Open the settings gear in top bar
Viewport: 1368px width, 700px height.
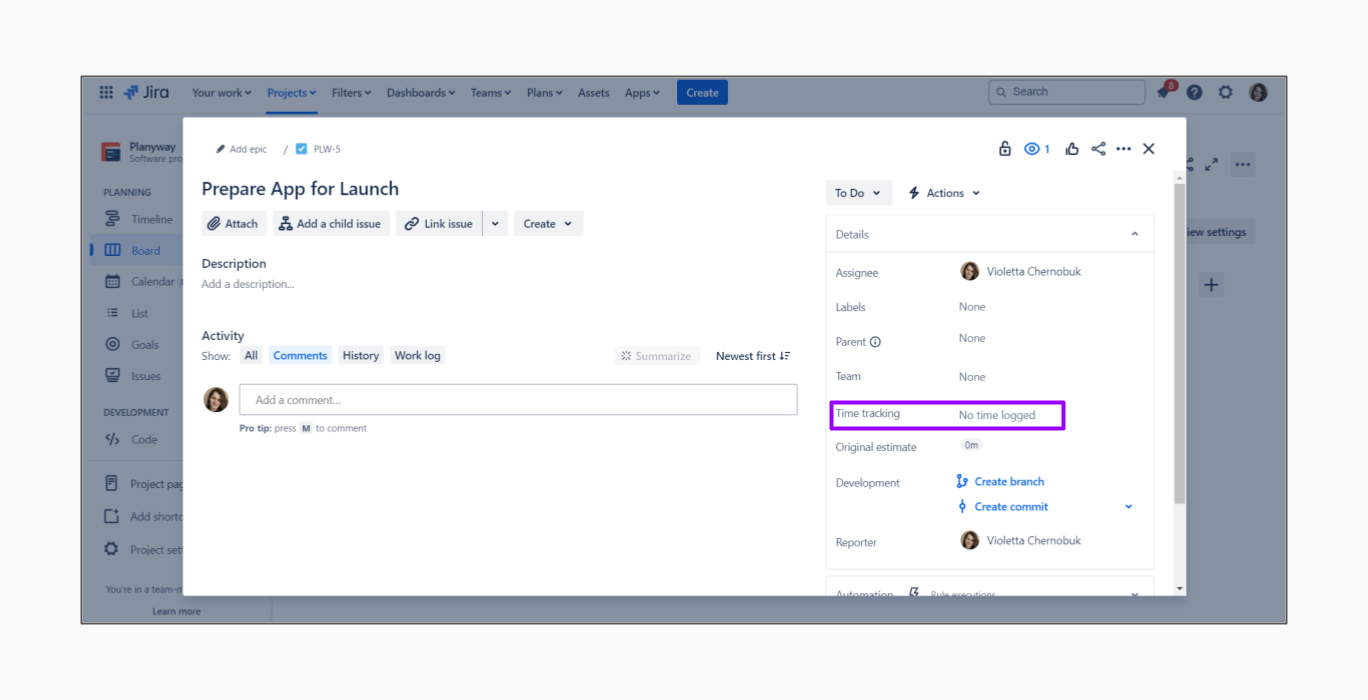[1225, 93]
